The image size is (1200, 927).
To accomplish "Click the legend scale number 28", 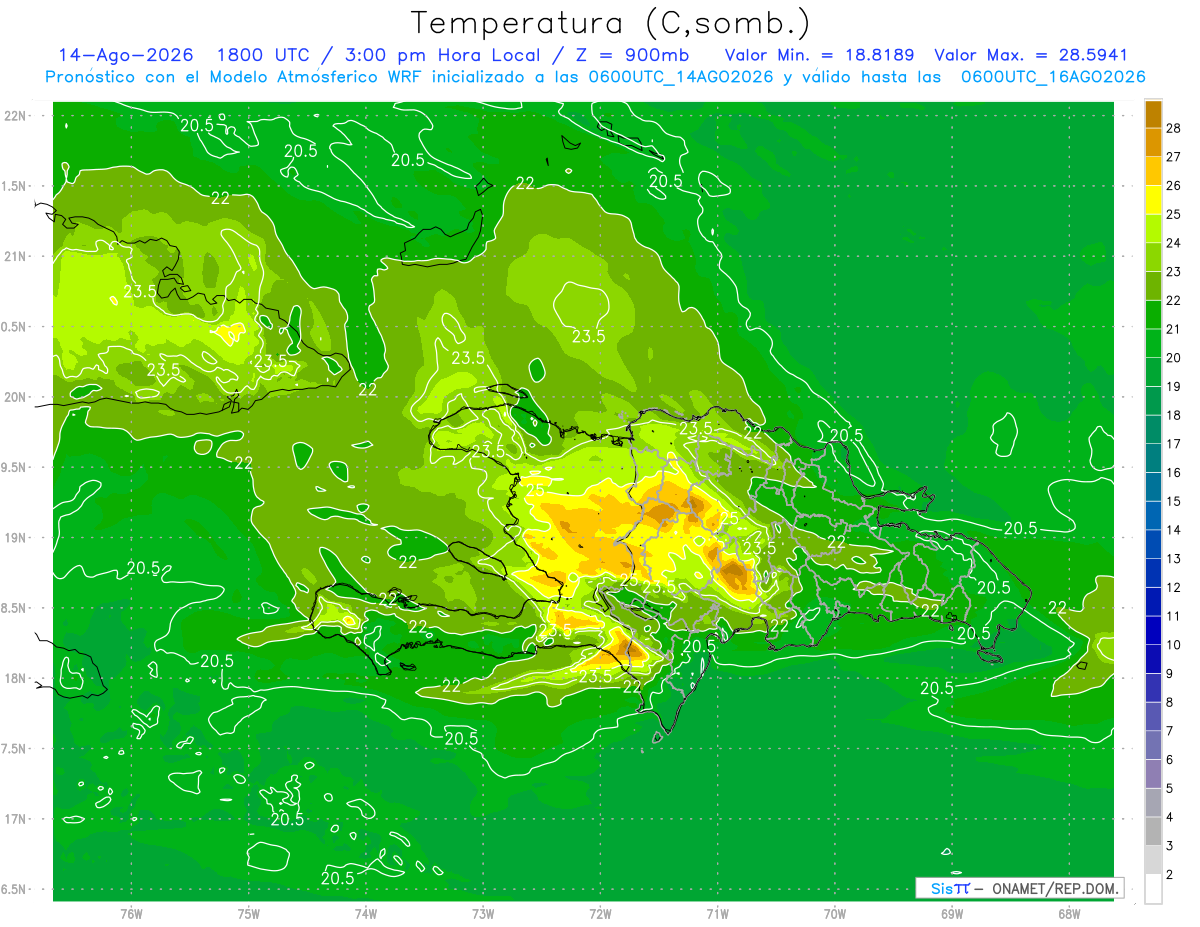I will click(1174, 128).
